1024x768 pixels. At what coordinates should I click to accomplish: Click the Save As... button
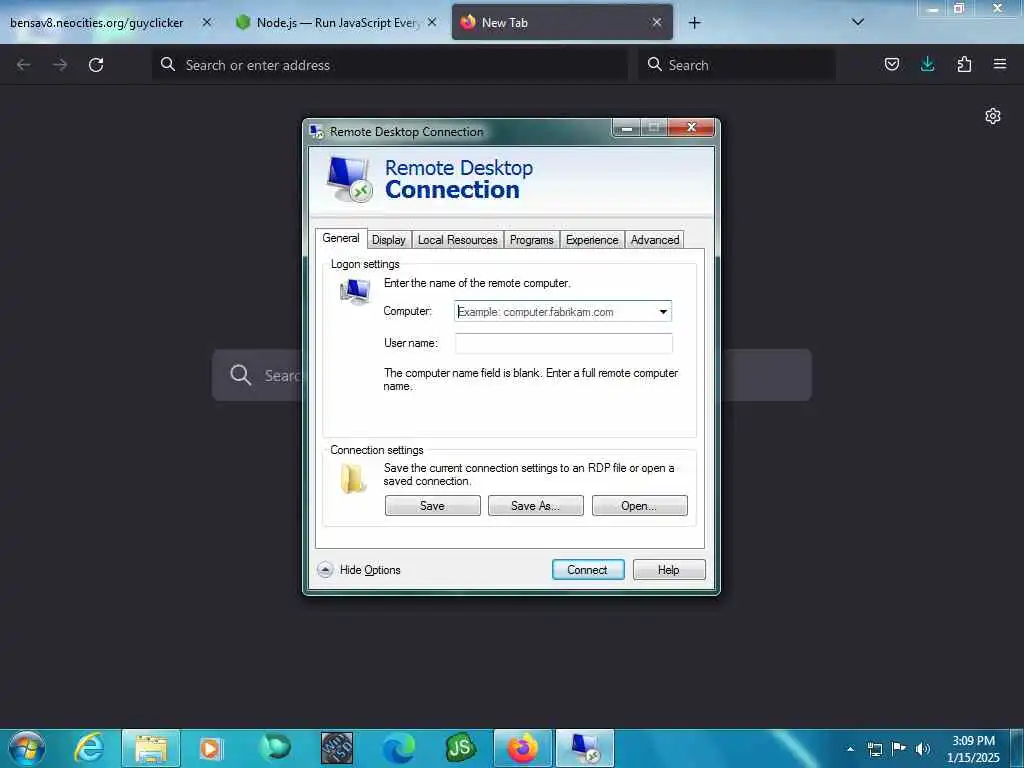coord(536,505)
